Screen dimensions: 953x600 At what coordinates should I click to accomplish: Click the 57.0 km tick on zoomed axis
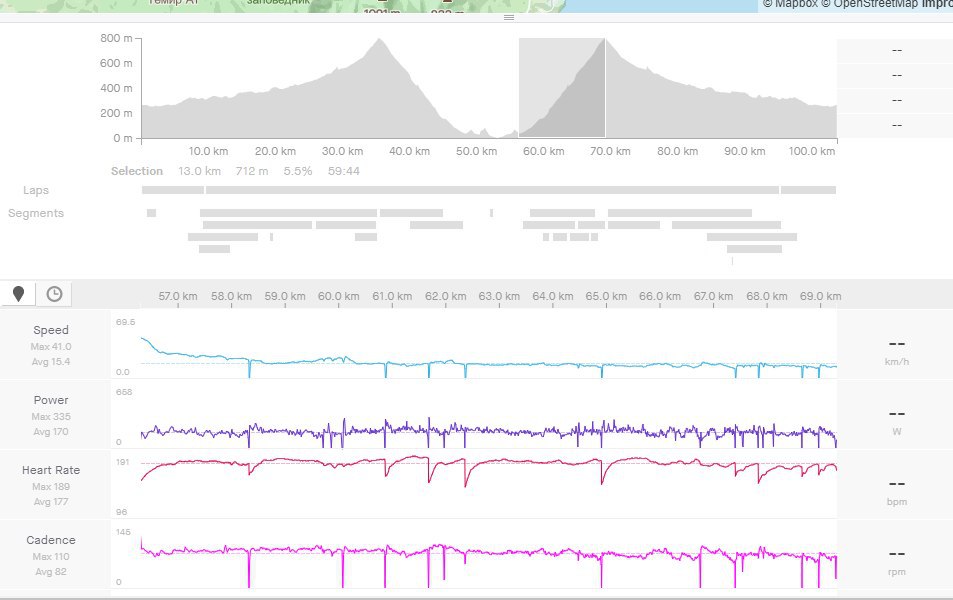[178, 296]
